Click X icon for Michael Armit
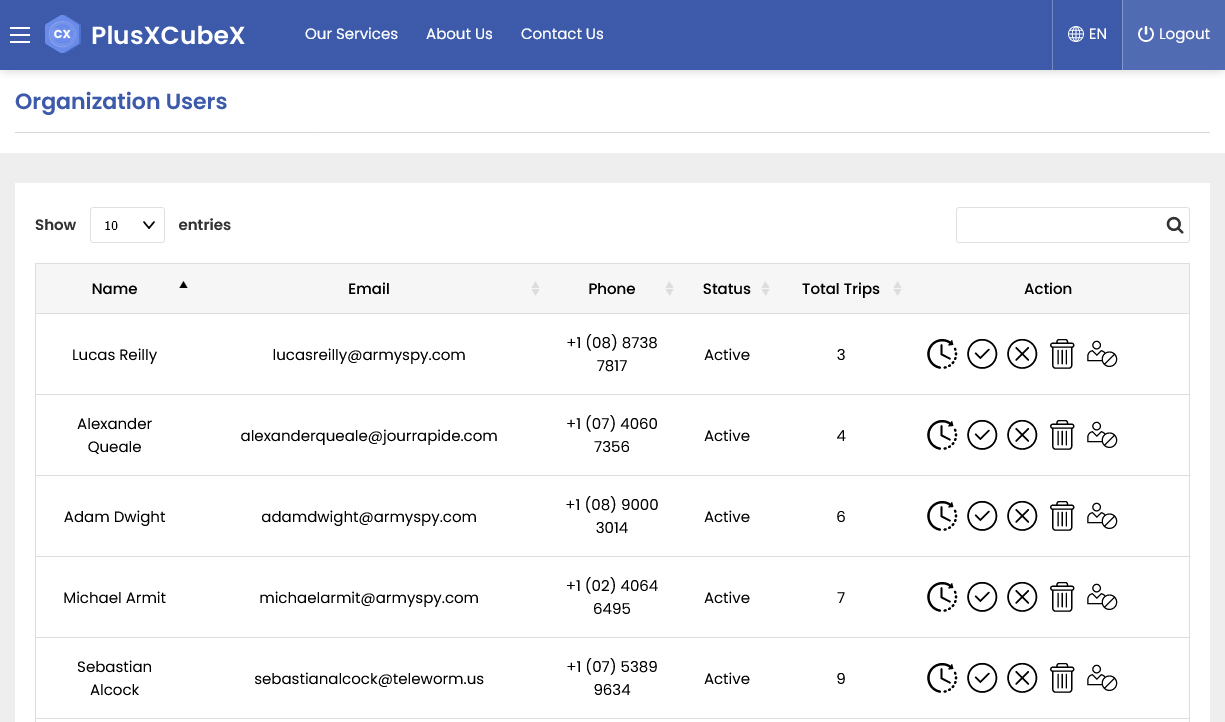This screenshot has width=1225, height=722. [1022, 597]
